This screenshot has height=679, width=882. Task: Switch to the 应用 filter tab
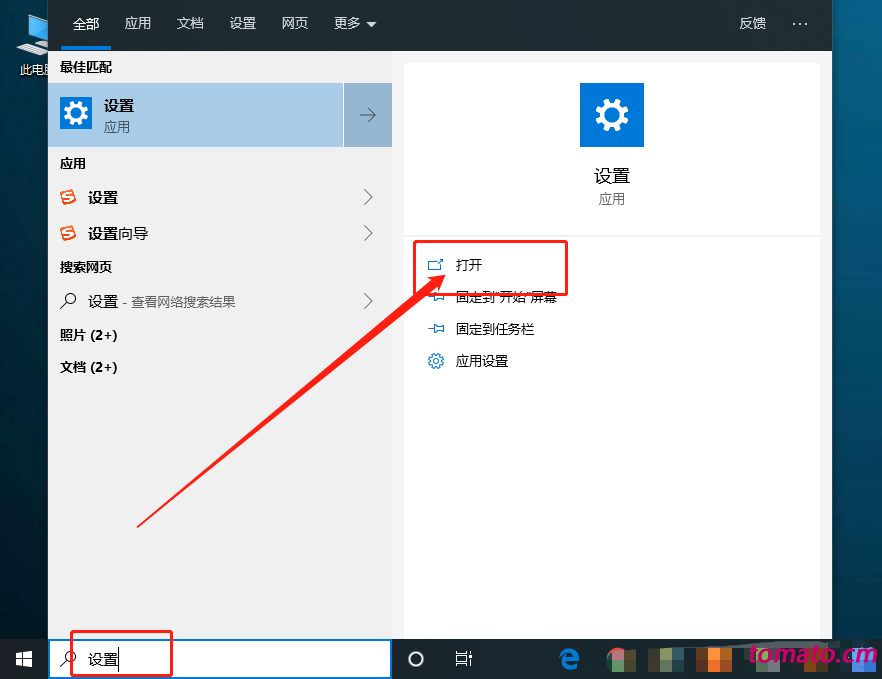pos(138,24)
